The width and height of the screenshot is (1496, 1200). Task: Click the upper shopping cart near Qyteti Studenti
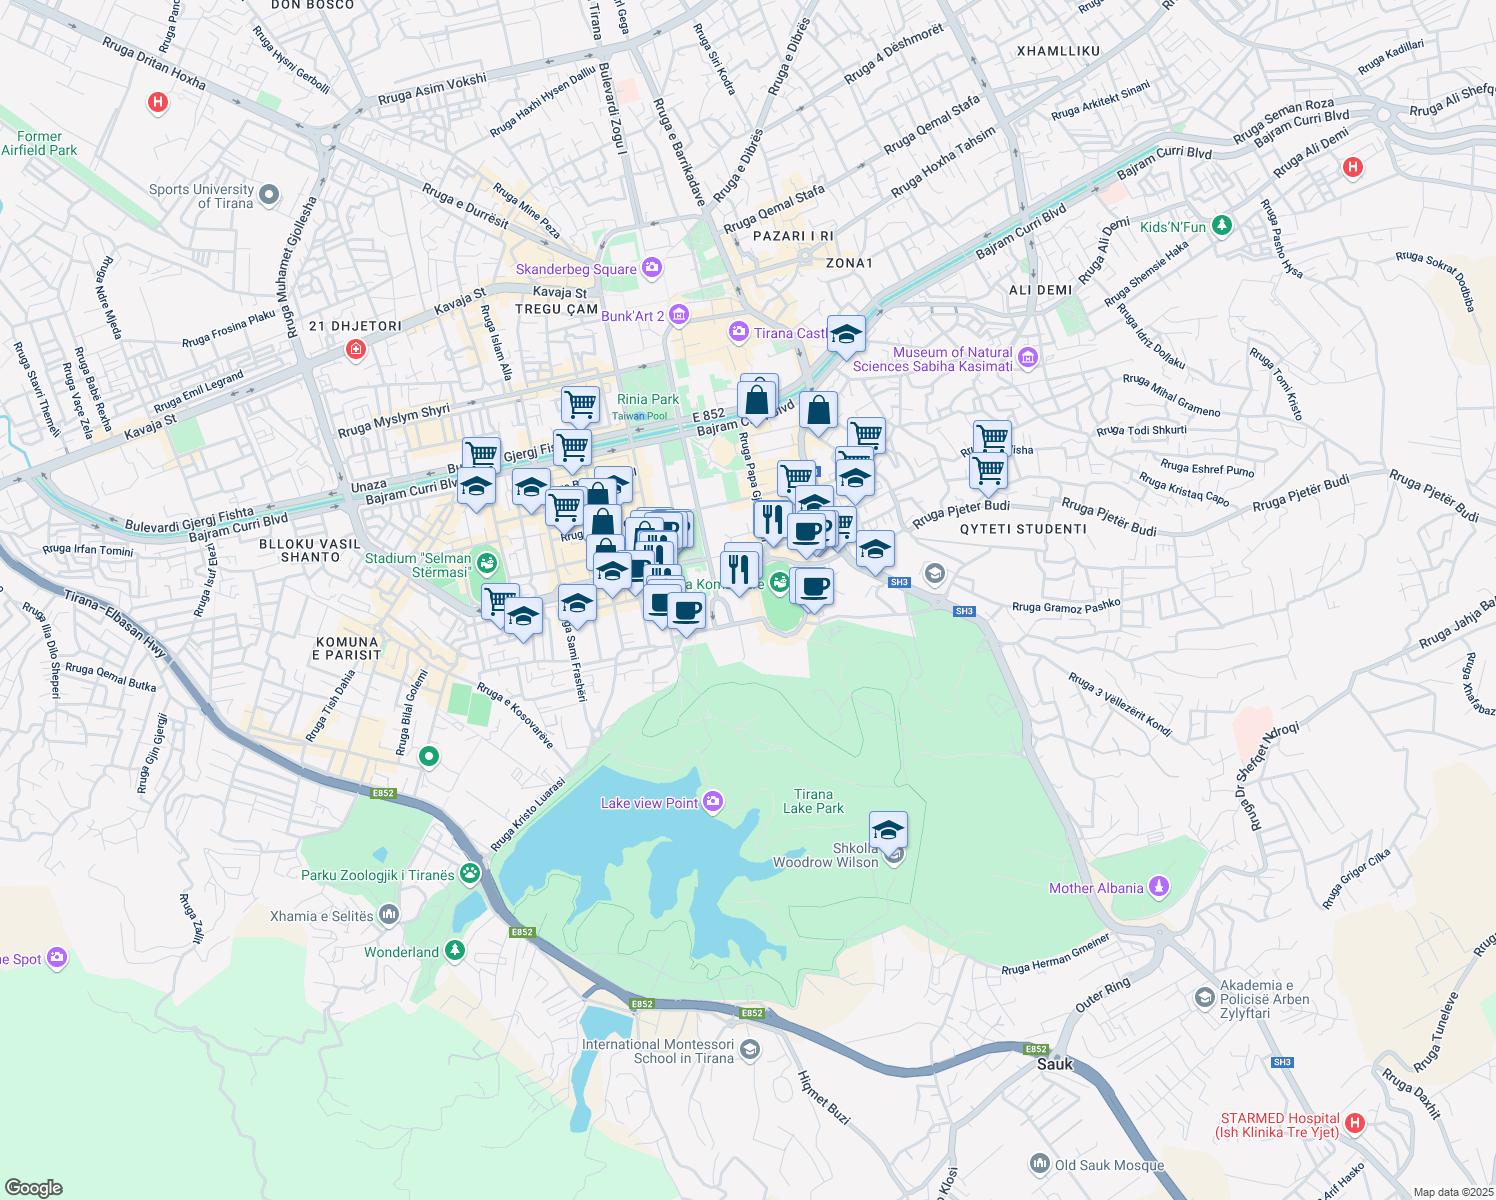click(992, 438)
